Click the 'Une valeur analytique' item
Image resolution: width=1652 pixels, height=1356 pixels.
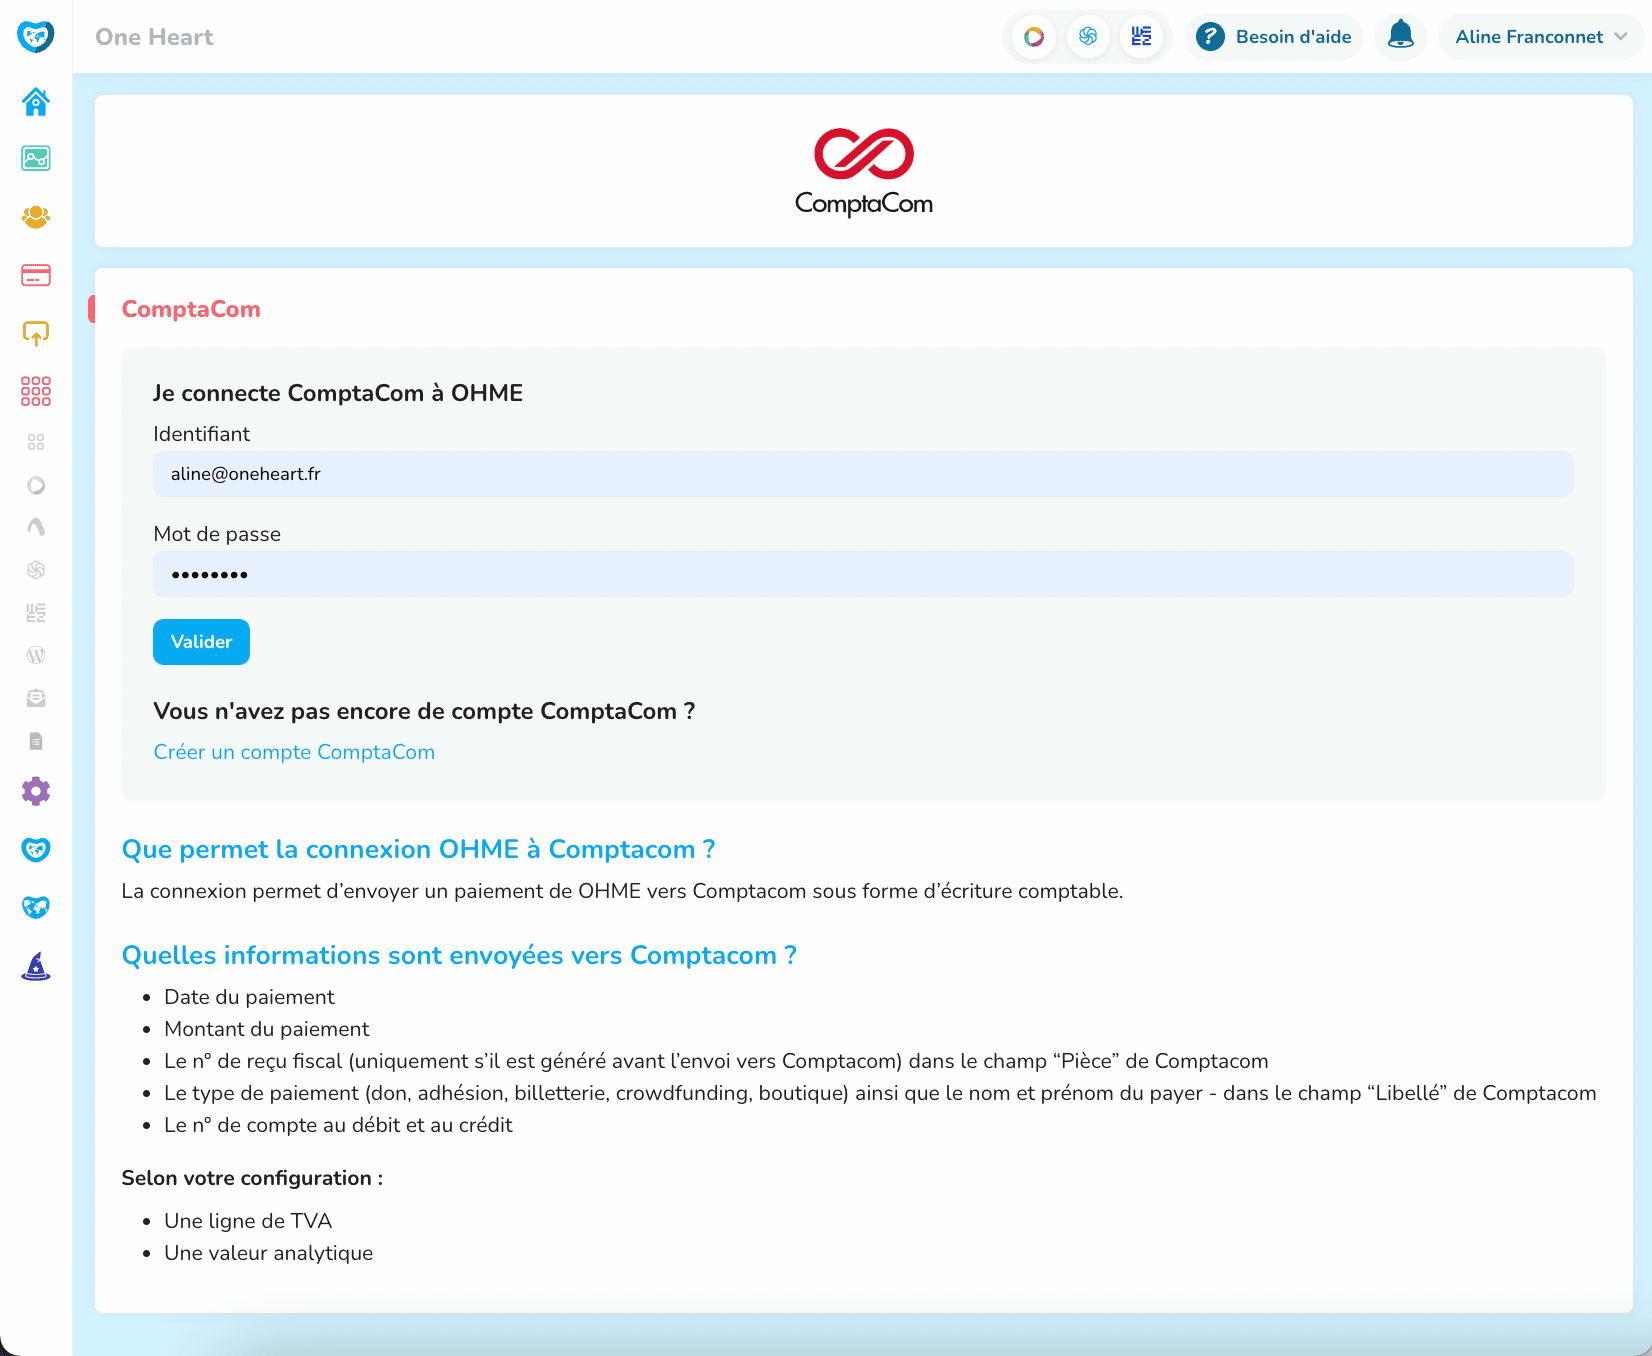tap(268, 1253)
